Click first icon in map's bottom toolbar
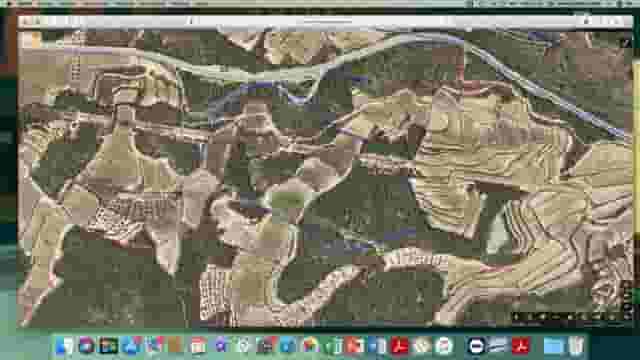640x360 pixels. pyautogui.click(x=516, y=316)
